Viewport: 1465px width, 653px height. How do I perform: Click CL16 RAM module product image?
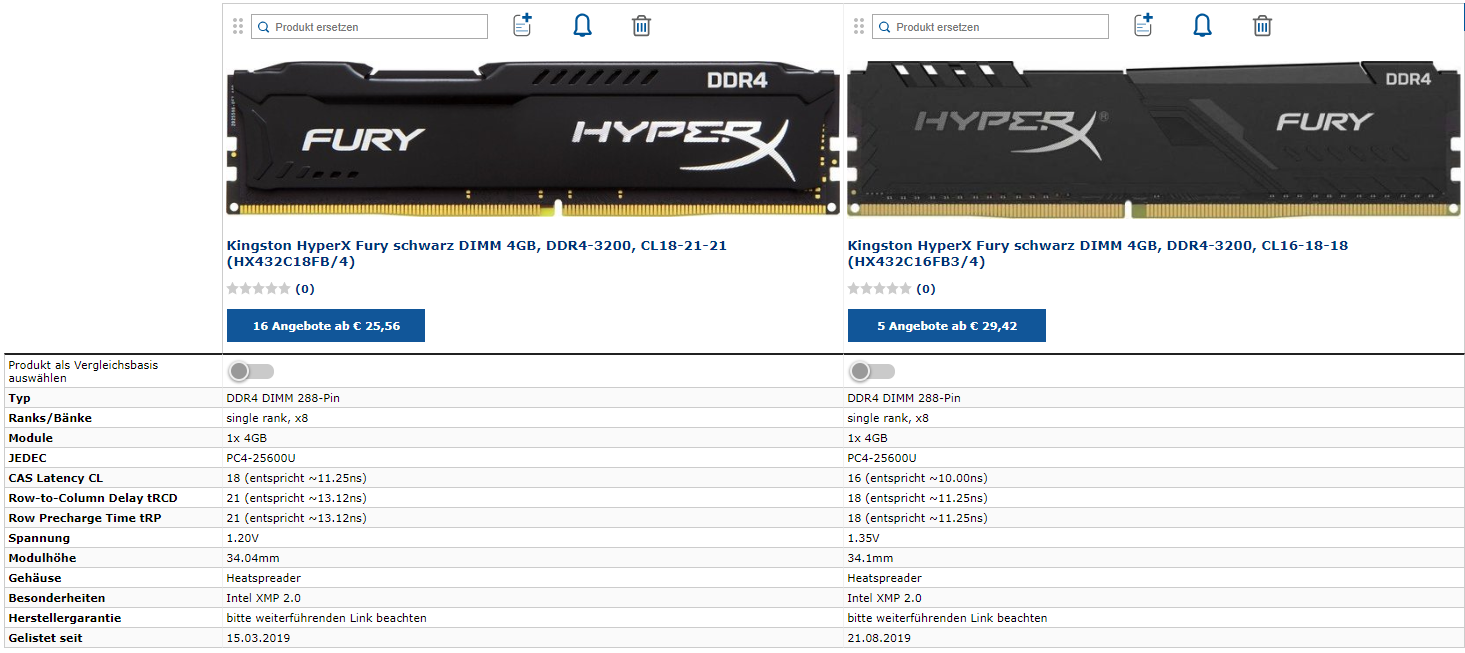click(1154, 138)
